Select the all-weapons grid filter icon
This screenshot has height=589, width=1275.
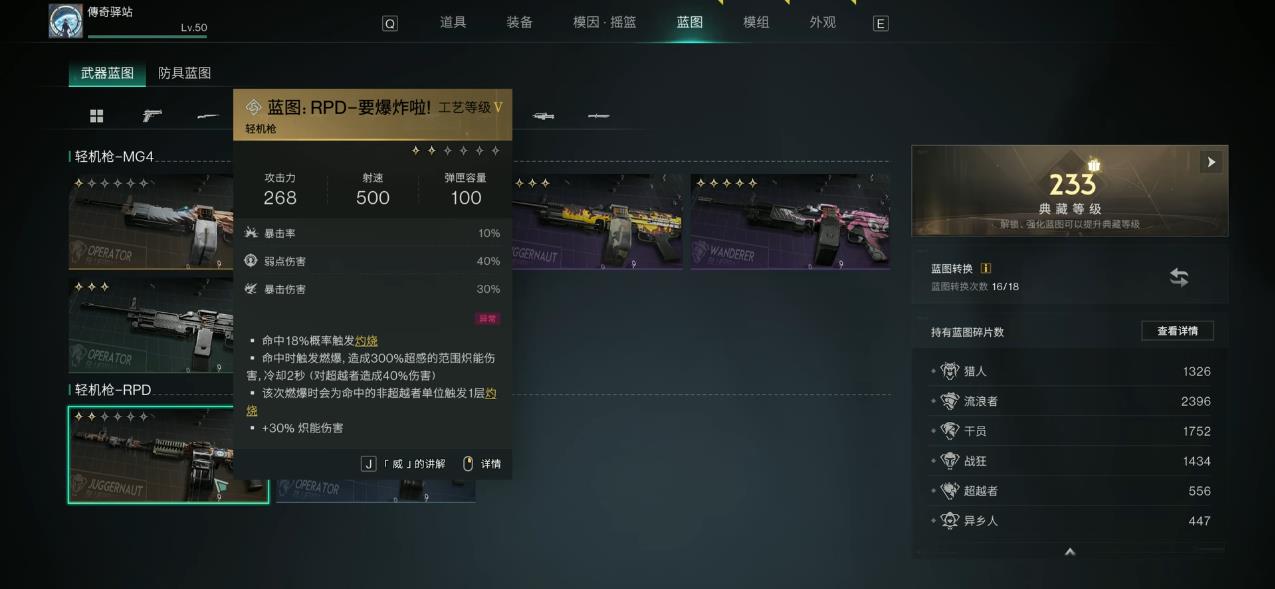97,116
